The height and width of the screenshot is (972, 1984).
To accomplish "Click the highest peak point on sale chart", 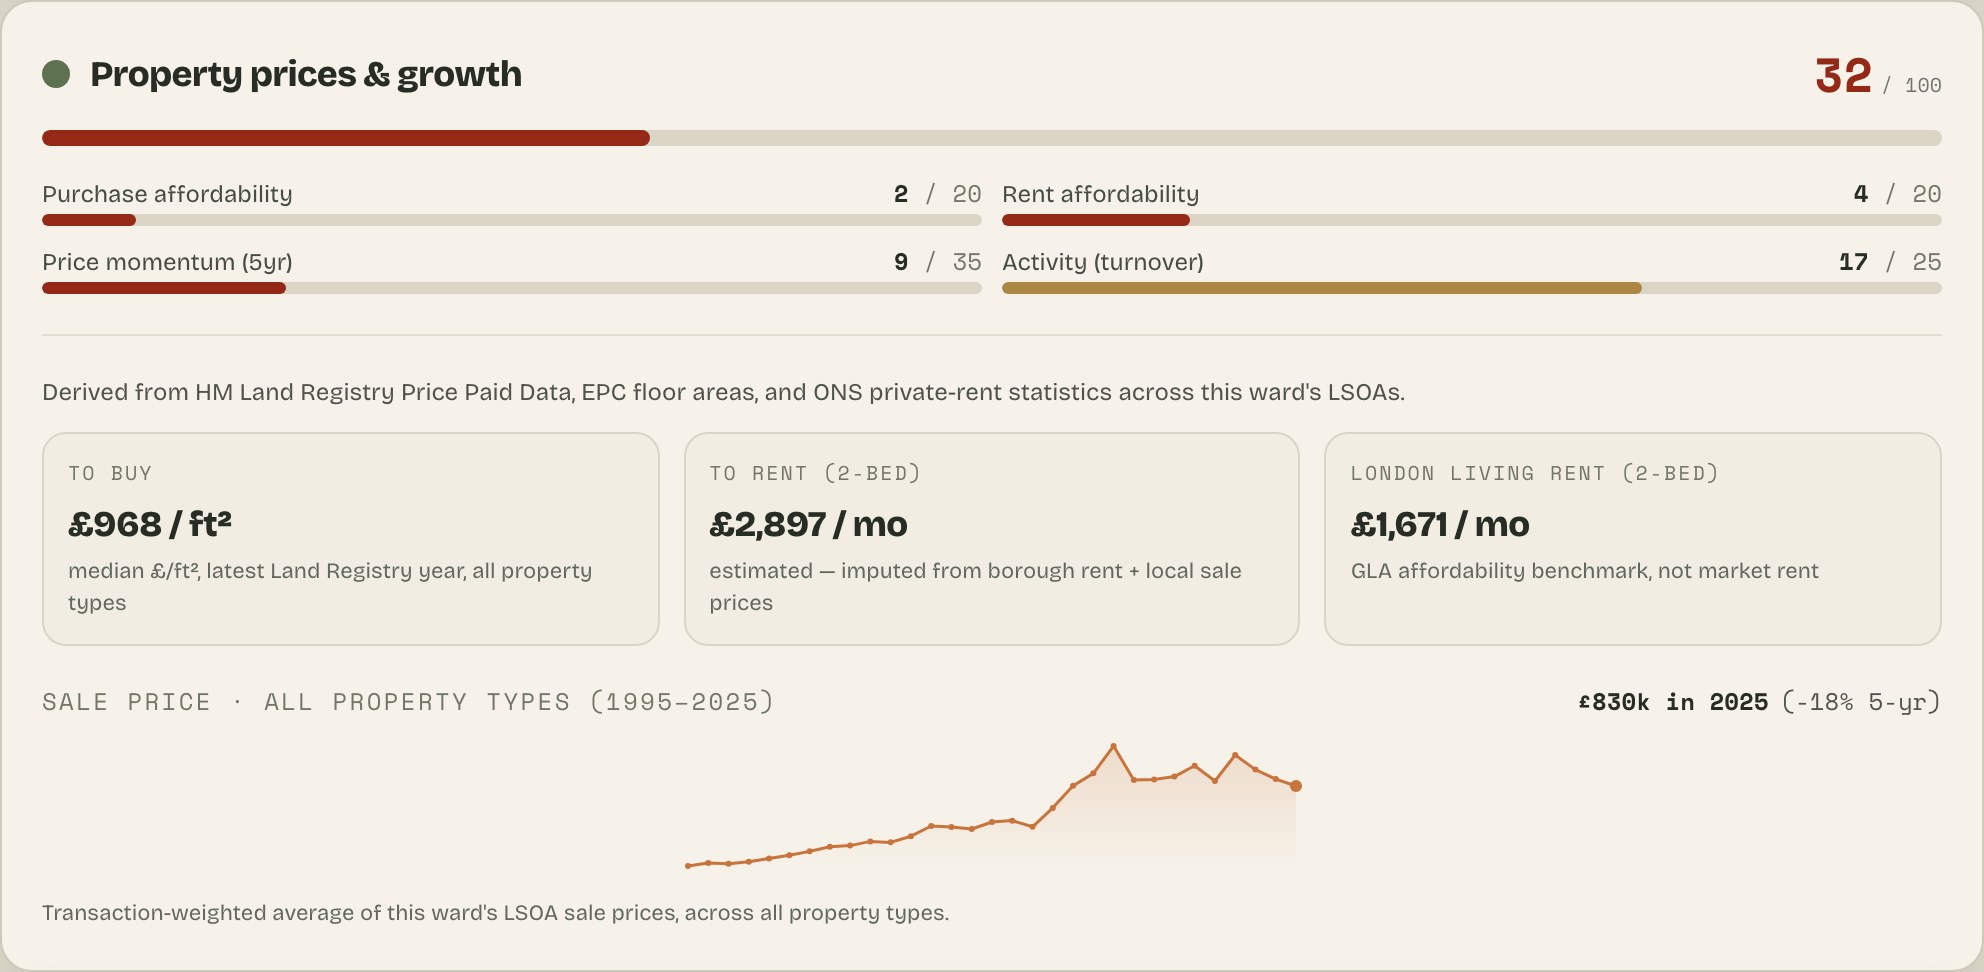I will pyautogui.click(x=1113, y=746).
